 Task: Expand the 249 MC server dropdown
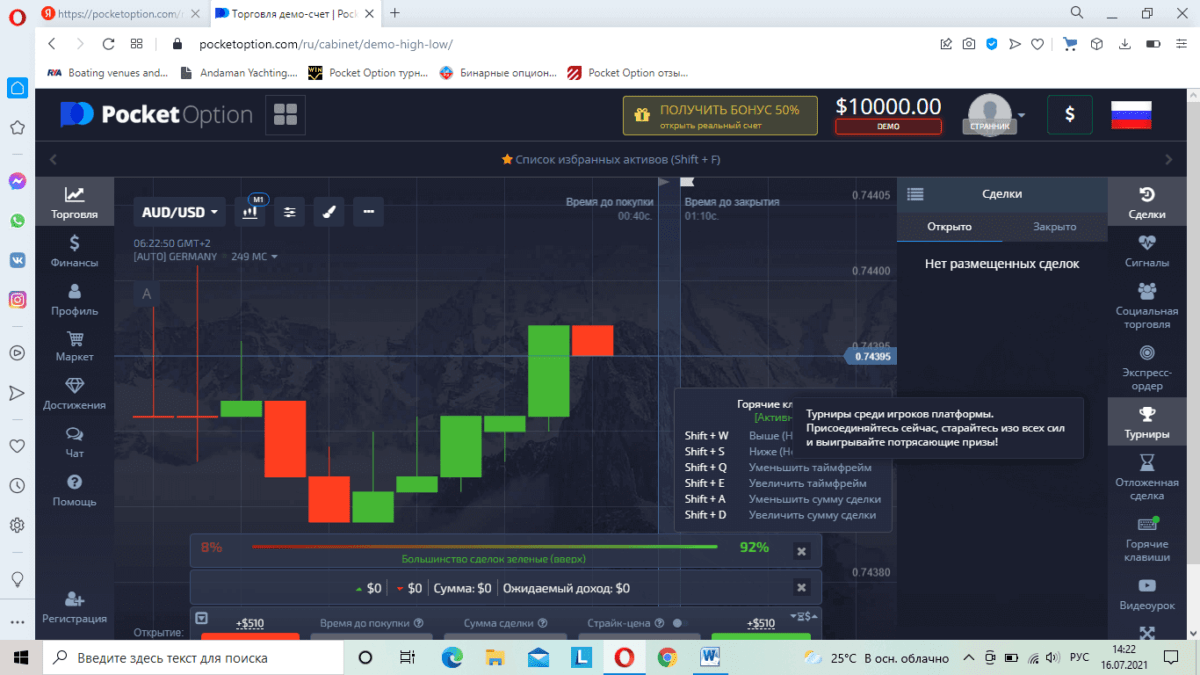pos(254,257)
